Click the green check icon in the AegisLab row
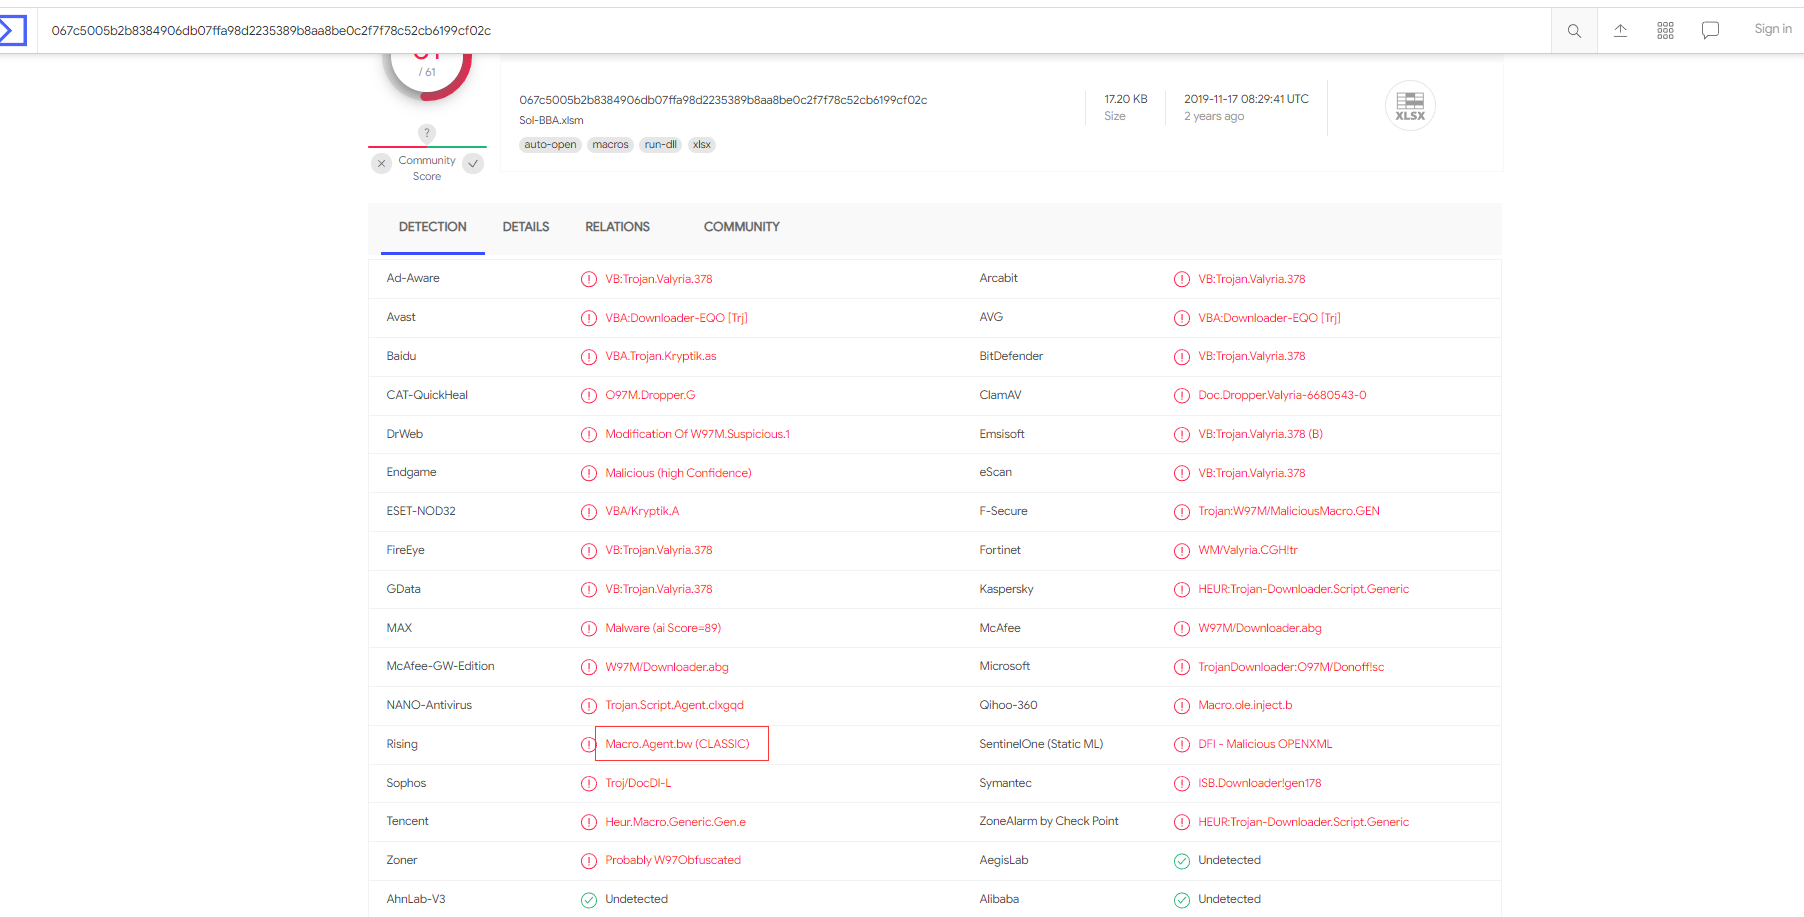 point(1182,861)
